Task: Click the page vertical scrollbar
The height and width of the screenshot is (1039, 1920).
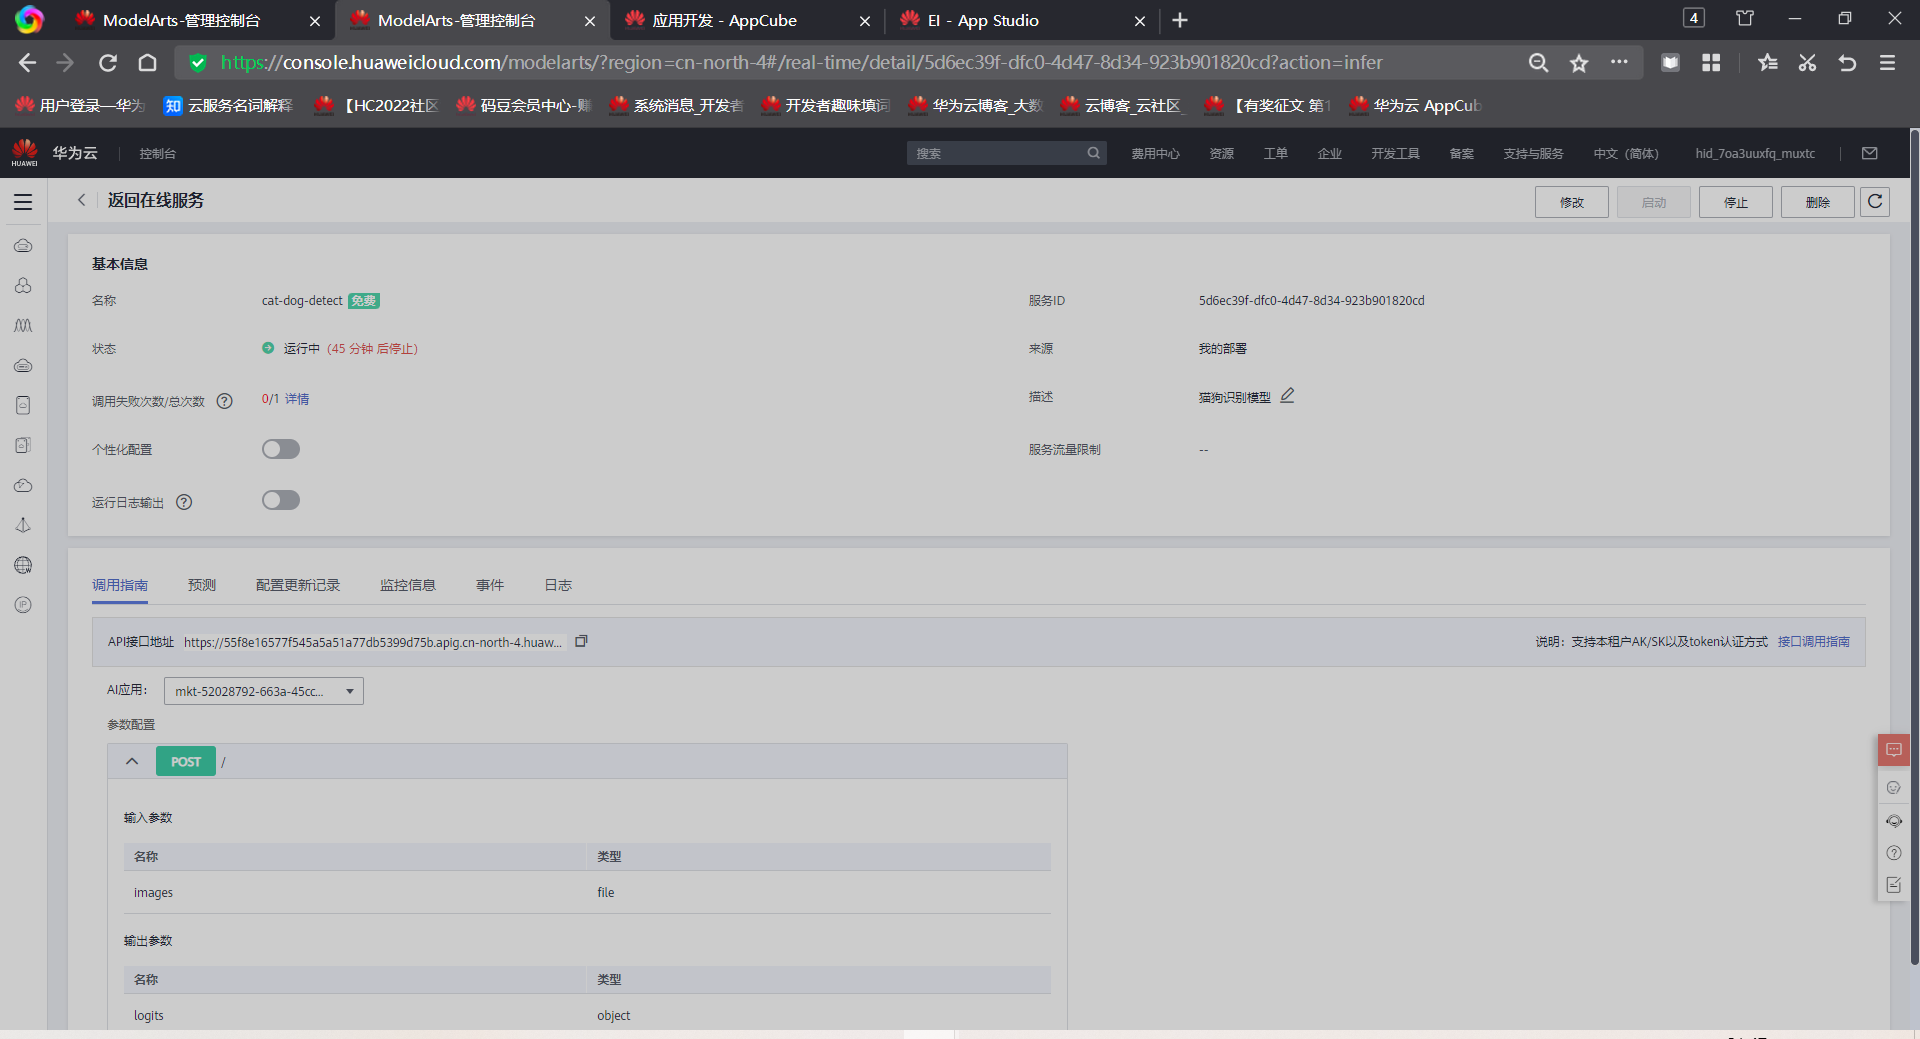Action: (1914, 545)
